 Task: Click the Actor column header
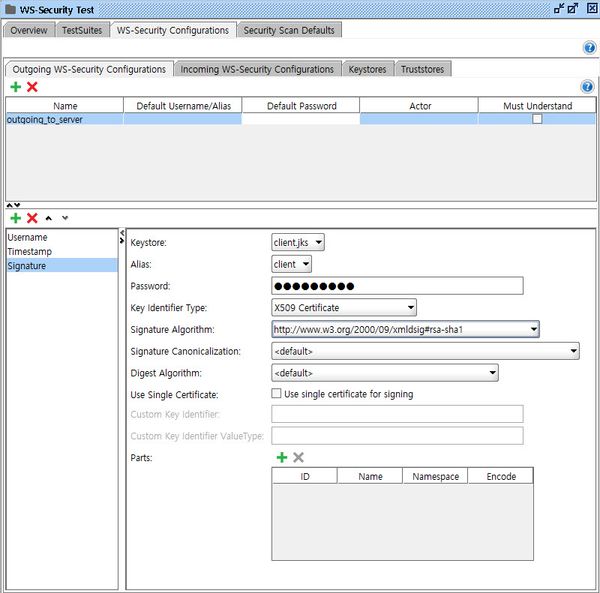[x=419, y=106]
